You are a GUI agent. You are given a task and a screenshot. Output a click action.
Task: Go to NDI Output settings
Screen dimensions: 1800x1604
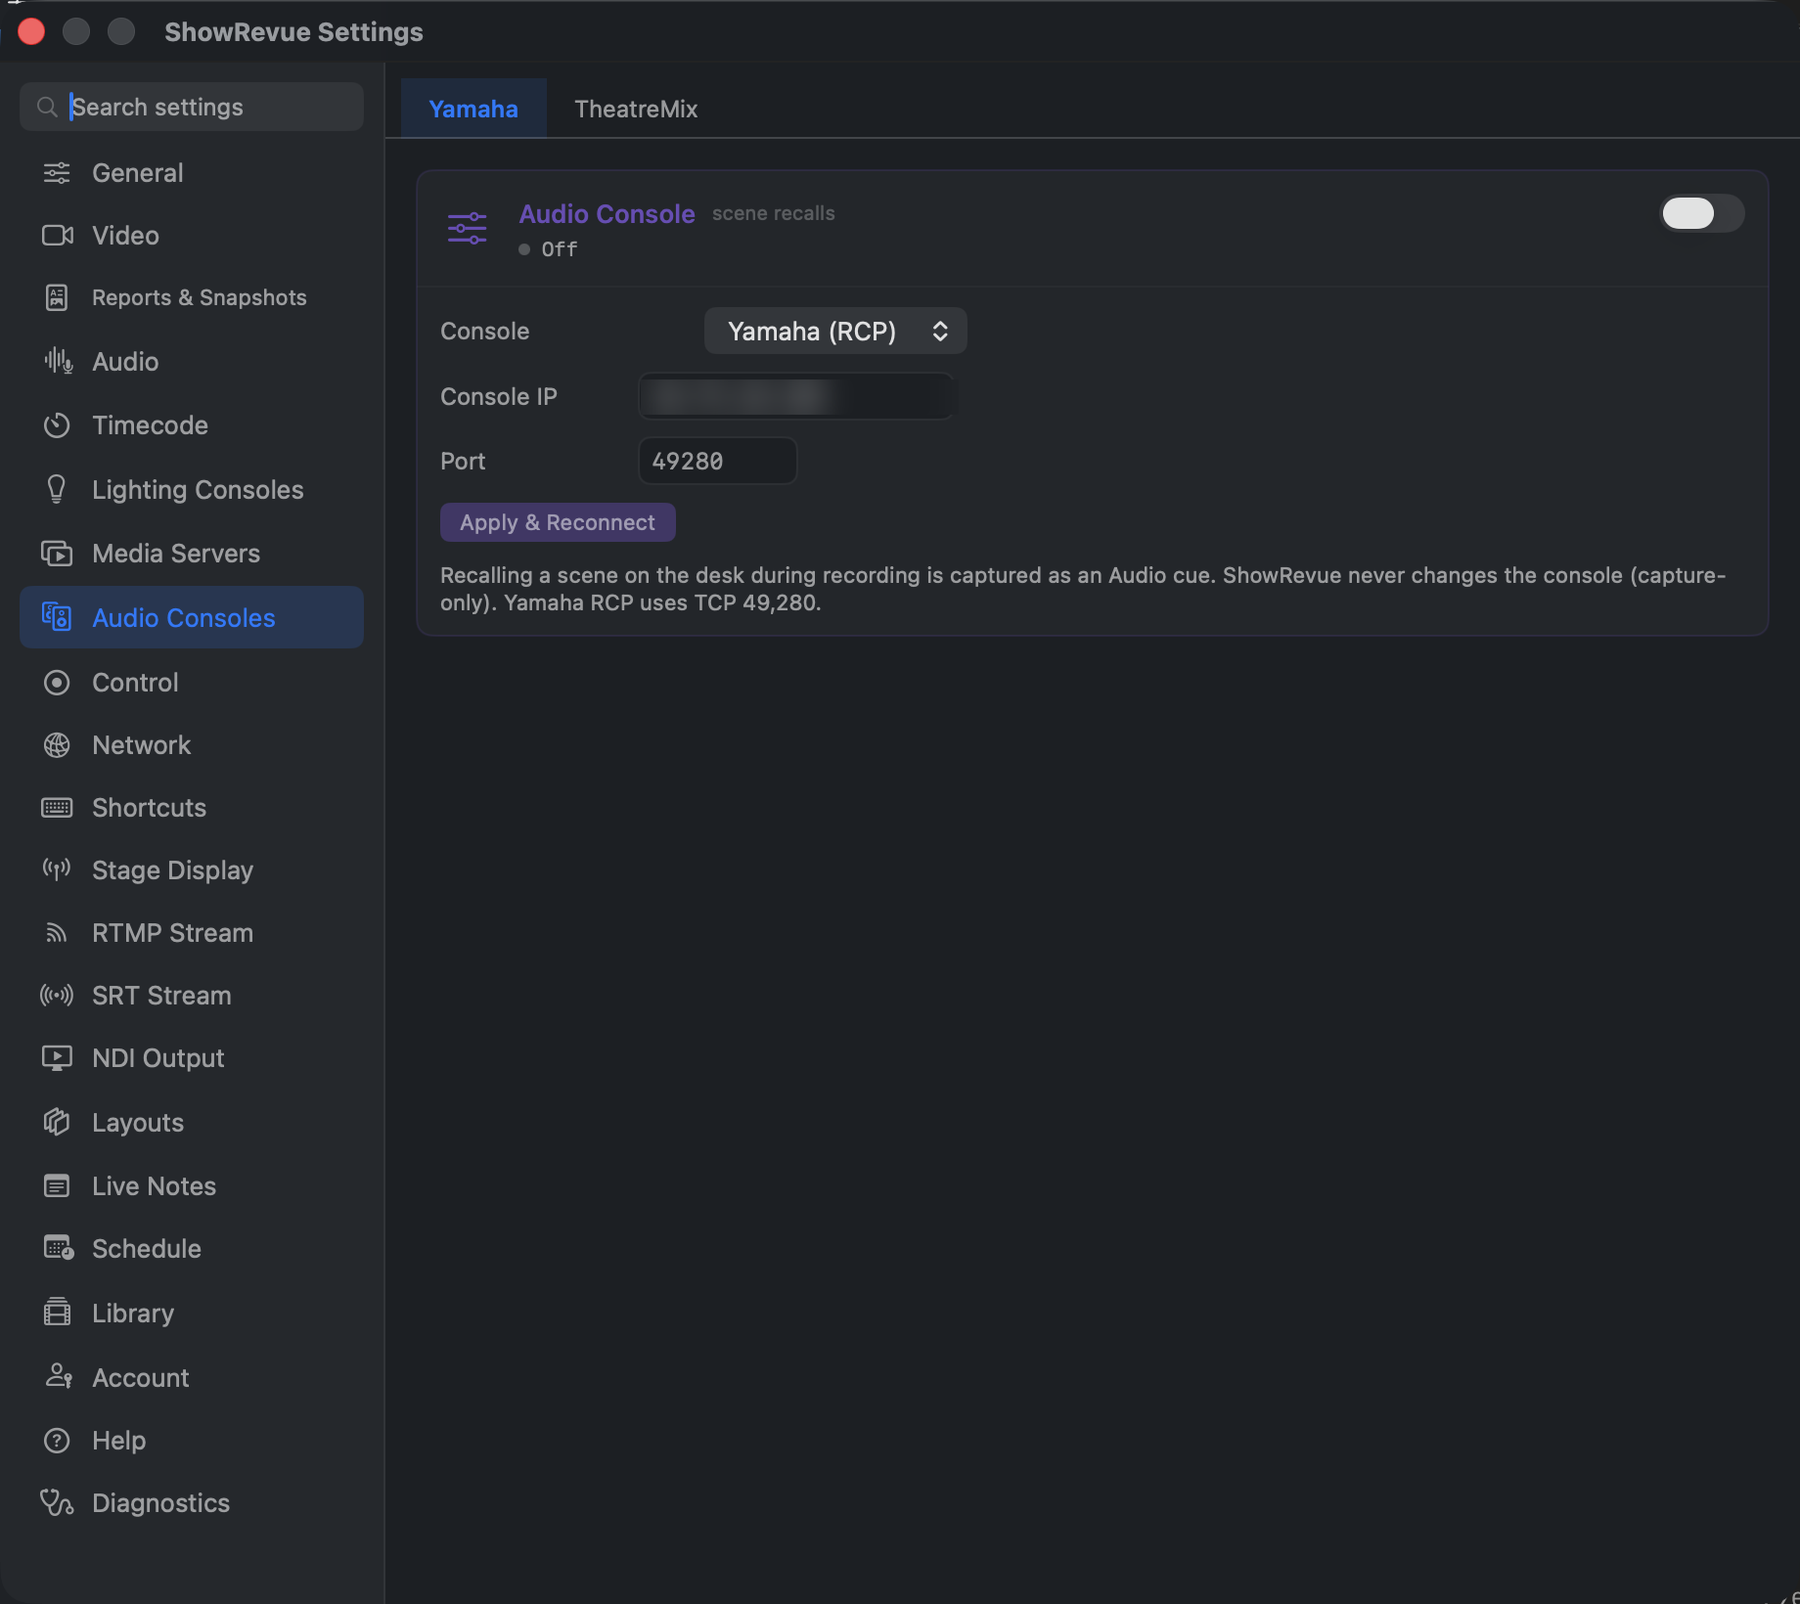[191, 1058]
